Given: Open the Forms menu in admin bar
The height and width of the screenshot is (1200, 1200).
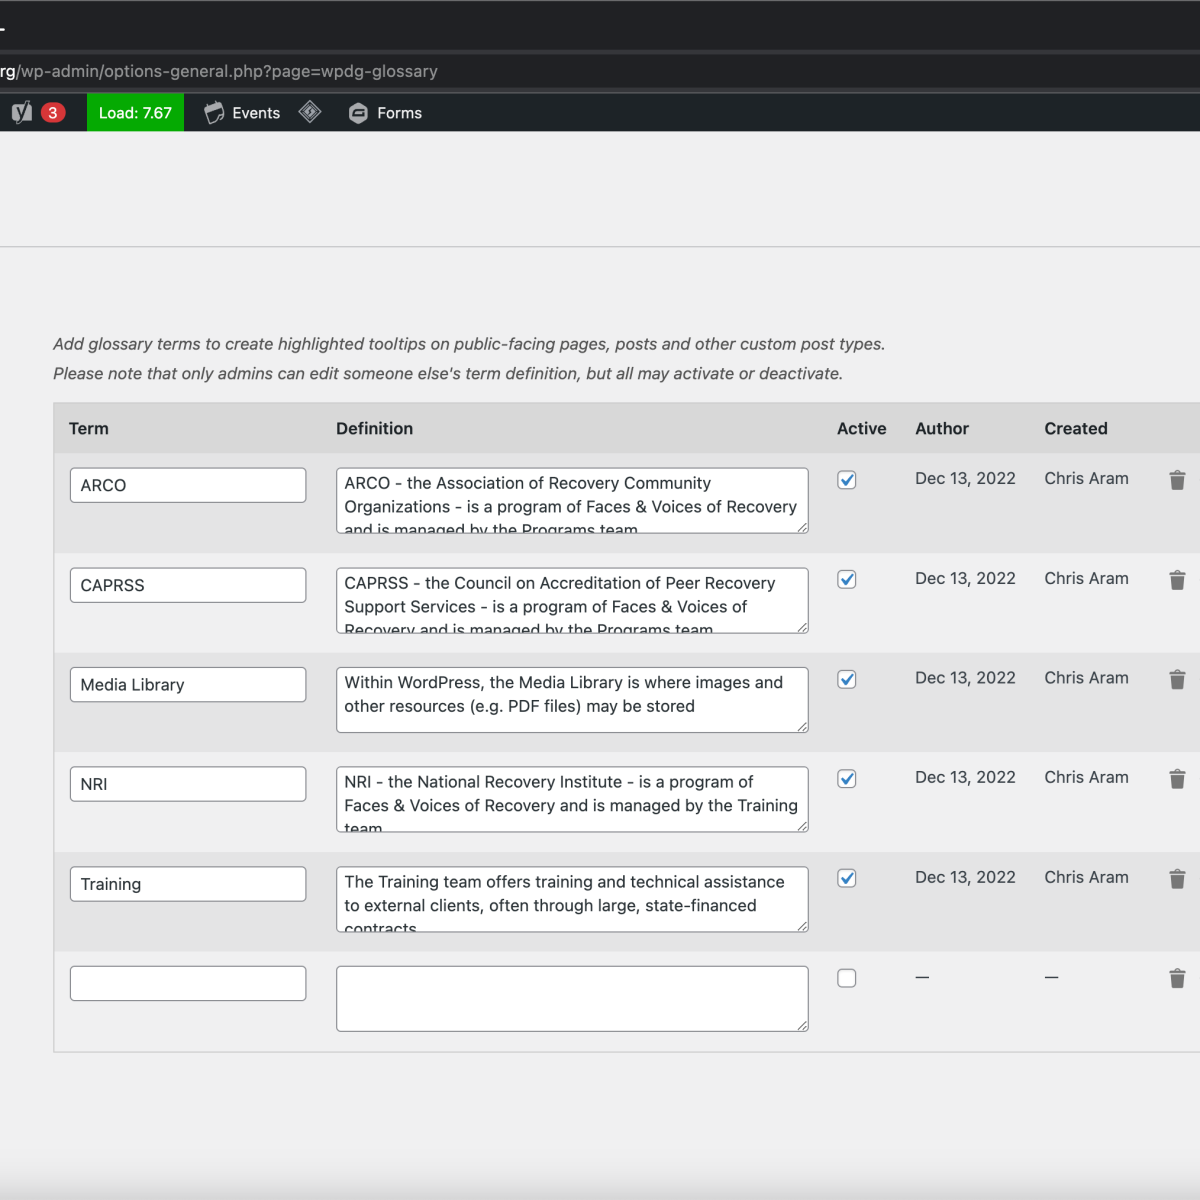Looking at the screenshot, I should tap(385, 113).
